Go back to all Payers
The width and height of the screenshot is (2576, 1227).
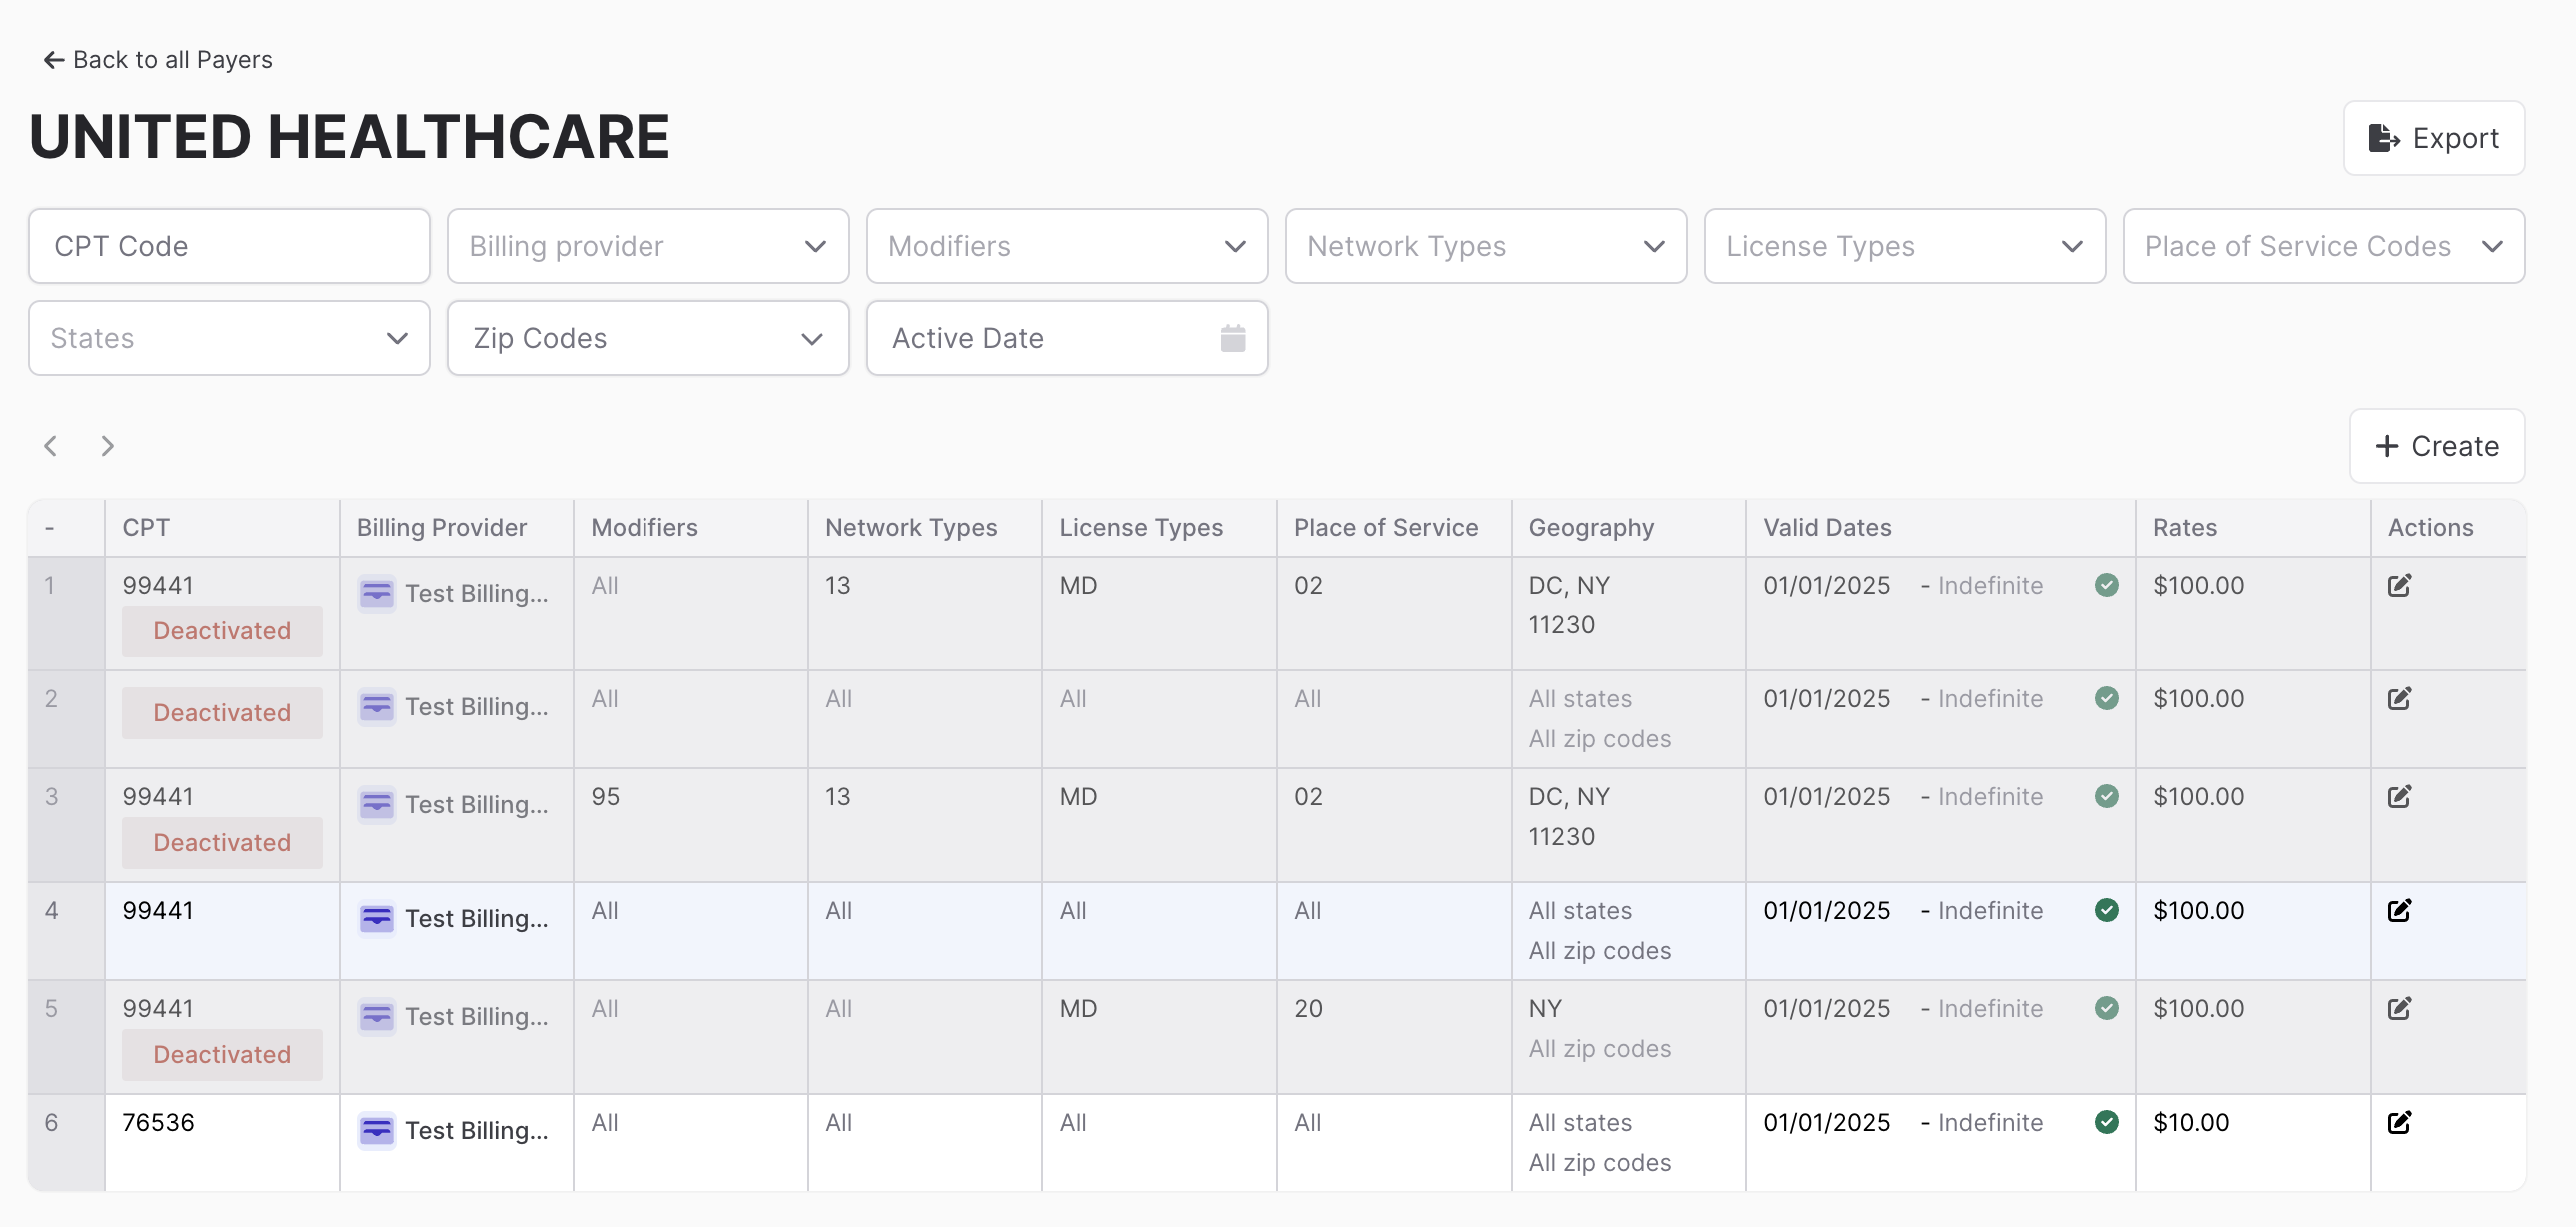point(158,60)
